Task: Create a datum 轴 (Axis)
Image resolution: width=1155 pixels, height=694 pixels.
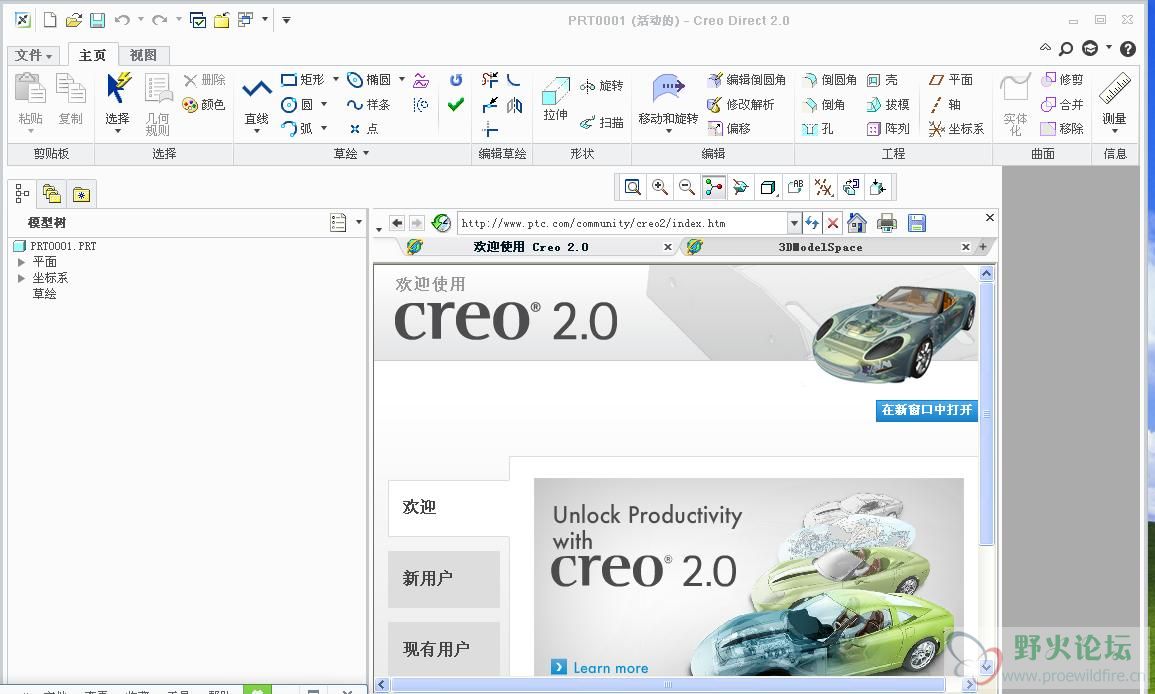Action: pos(945,105)
